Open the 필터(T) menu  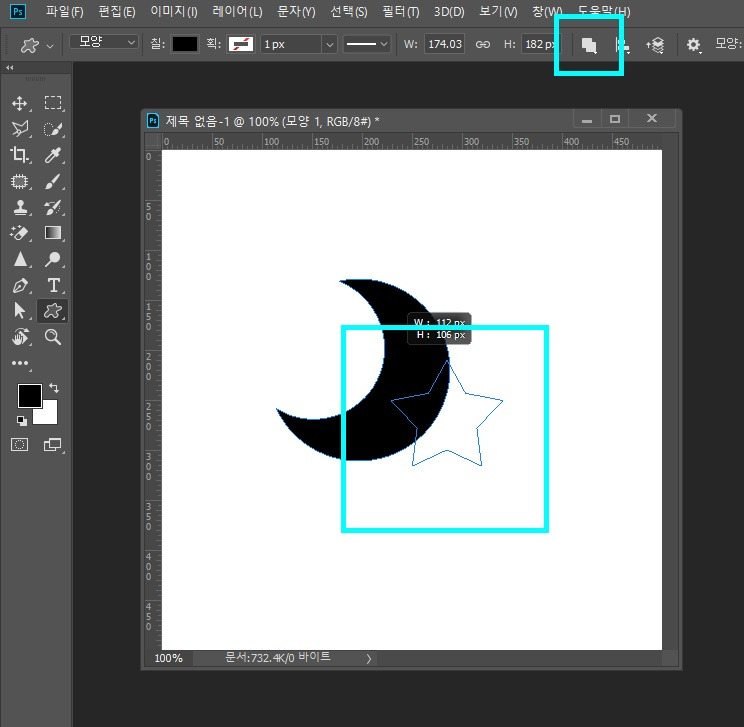(x=401, y=11)
